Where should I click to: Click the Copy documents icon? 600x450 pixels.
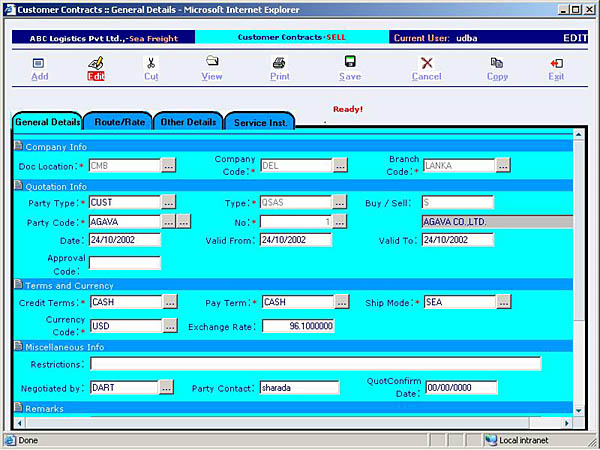click(x=497, y=63)
